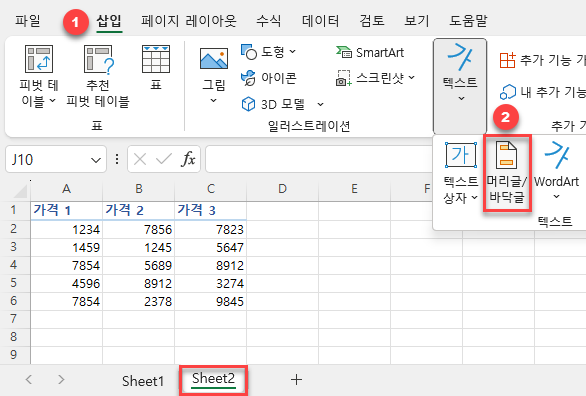
Task: Click the formula bar confirm checkmark
Action: coord(164,160)
